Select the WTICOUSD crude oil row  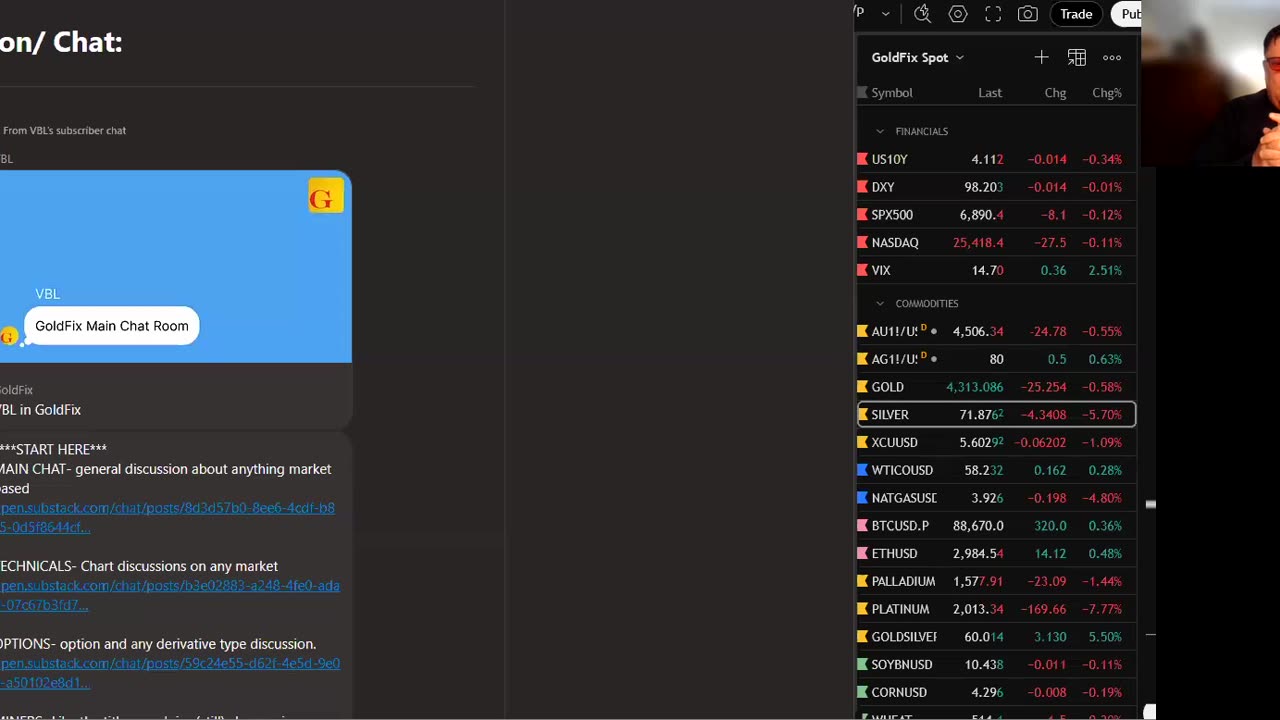click(996, 470)
